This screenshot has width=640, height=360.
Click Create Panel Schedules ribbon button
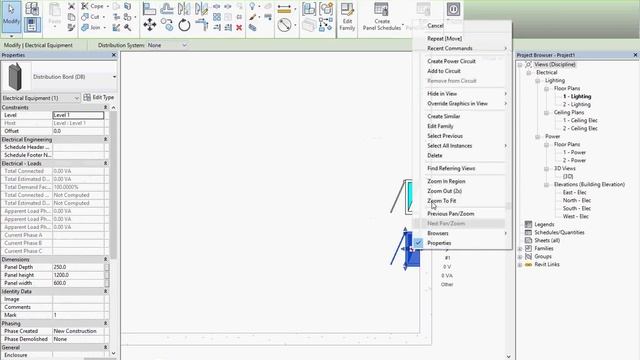coord(382,17)
